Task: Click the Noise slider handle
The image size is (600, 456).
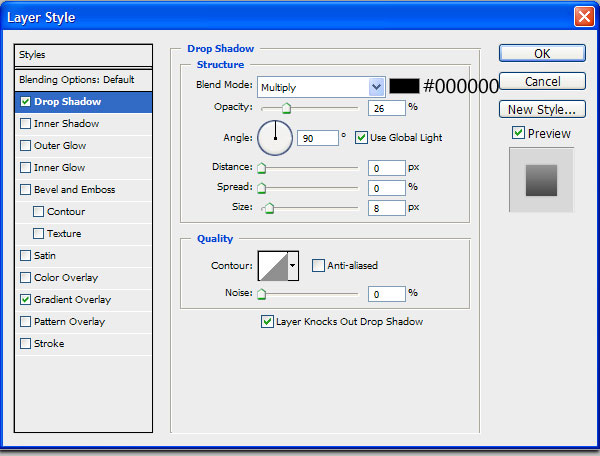Action: (x=261, y=294)
